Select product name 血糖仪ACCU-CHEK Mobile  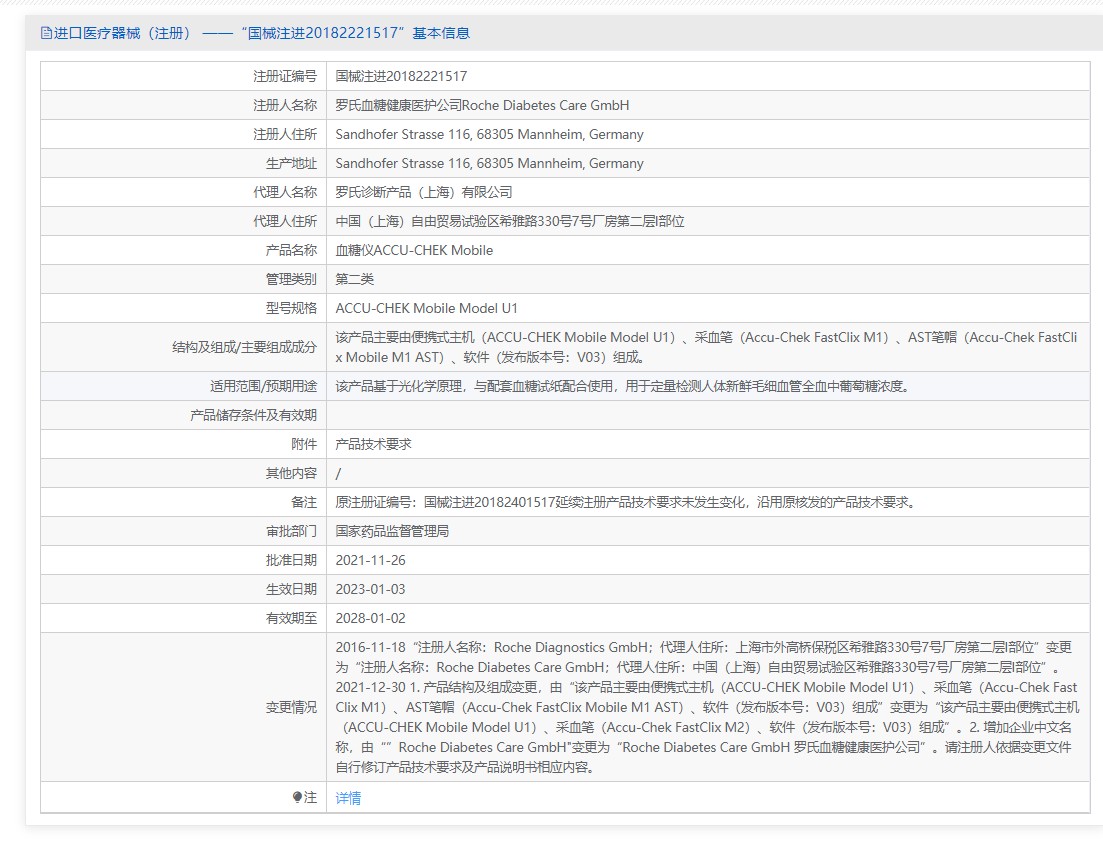[x=414, y=250]
